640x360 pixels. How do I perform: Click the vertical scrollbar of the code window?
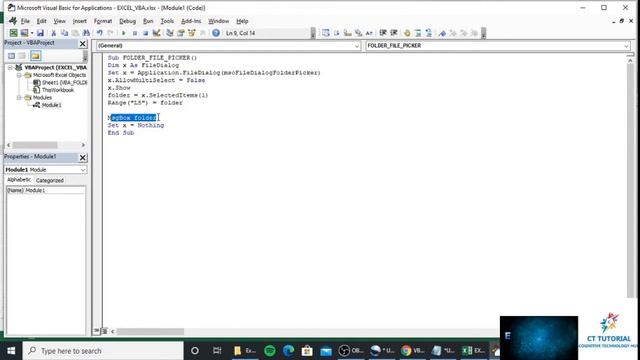click(x=630, y=180)
